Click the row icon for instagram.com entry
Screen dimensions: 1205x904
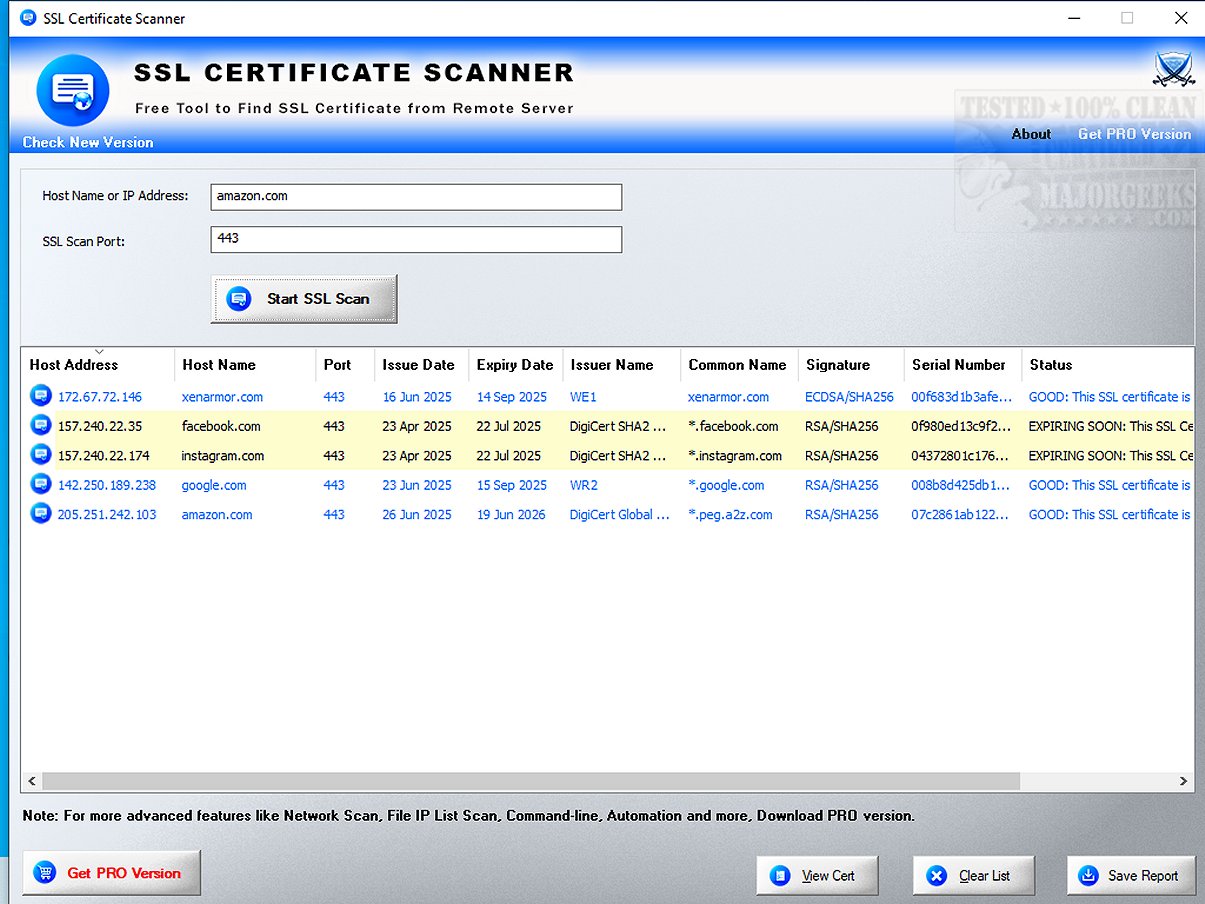tap(41, 455)
